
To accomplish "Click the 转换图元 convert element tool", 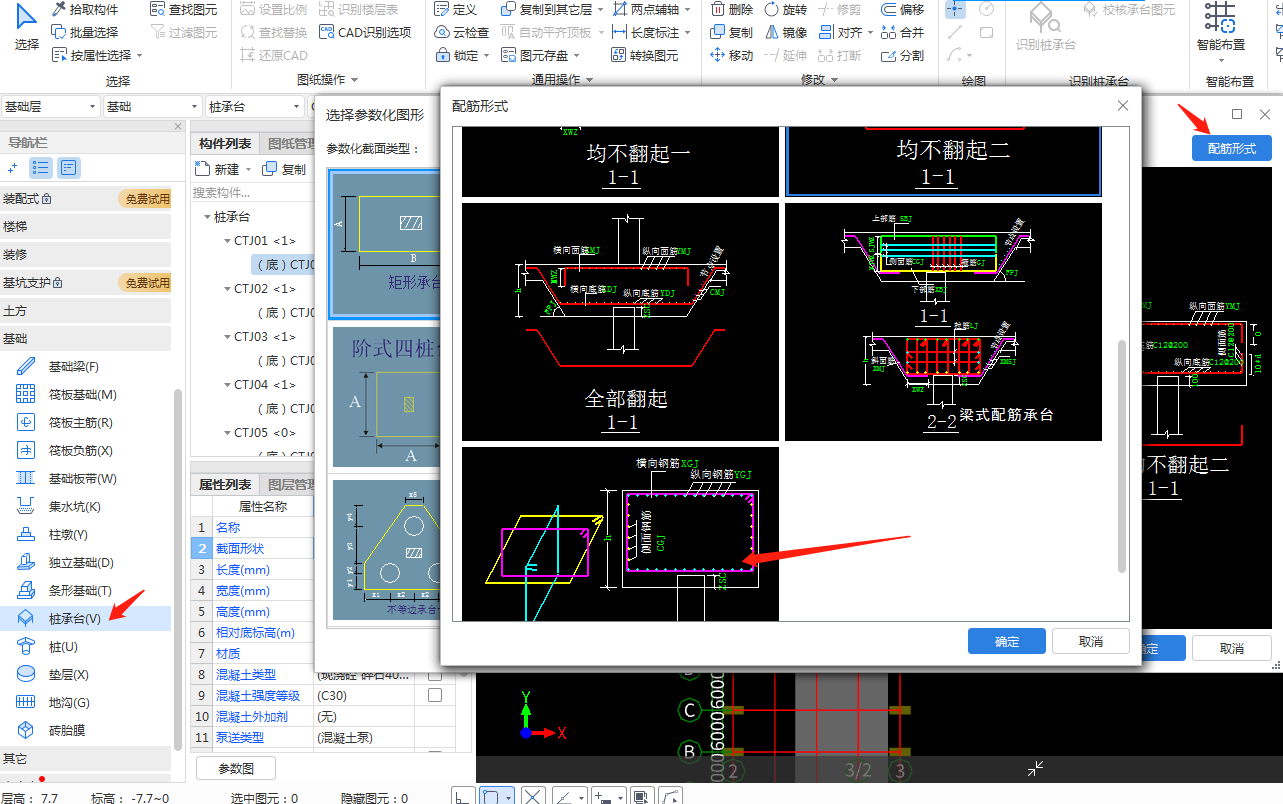I will (x=644, y=56).
